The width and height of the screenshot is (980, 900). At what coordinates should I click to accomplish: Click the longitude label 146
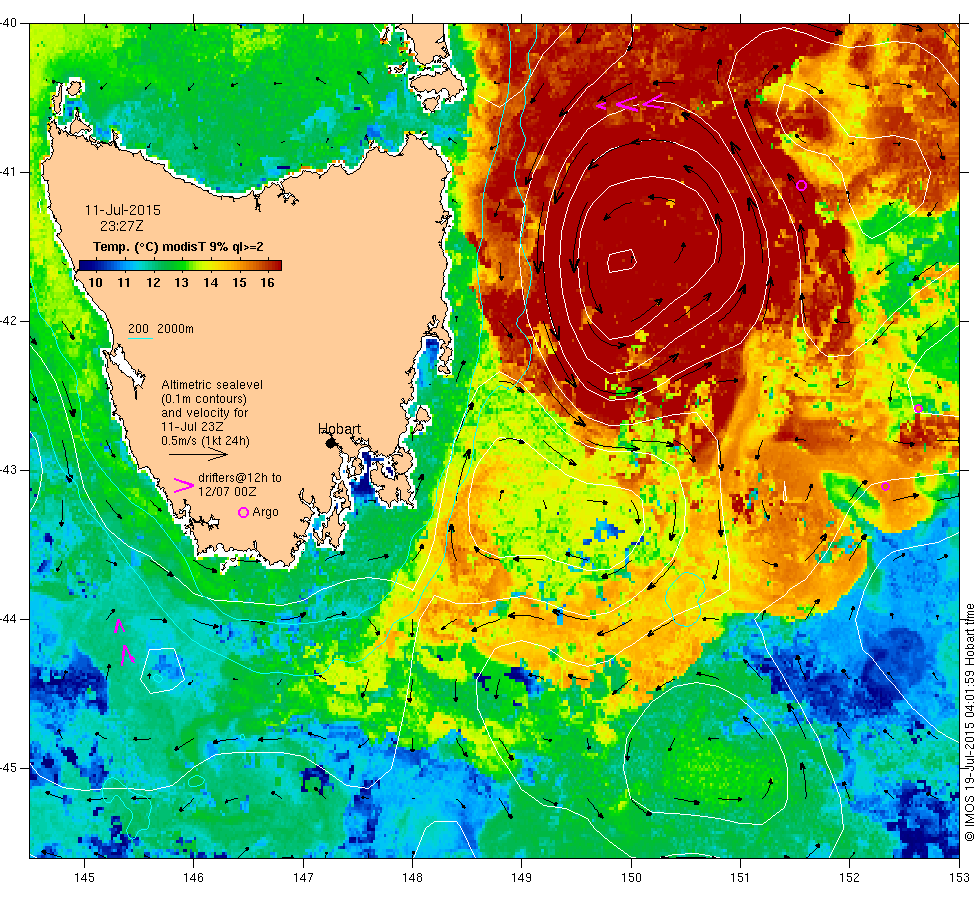tap(193, 878)
